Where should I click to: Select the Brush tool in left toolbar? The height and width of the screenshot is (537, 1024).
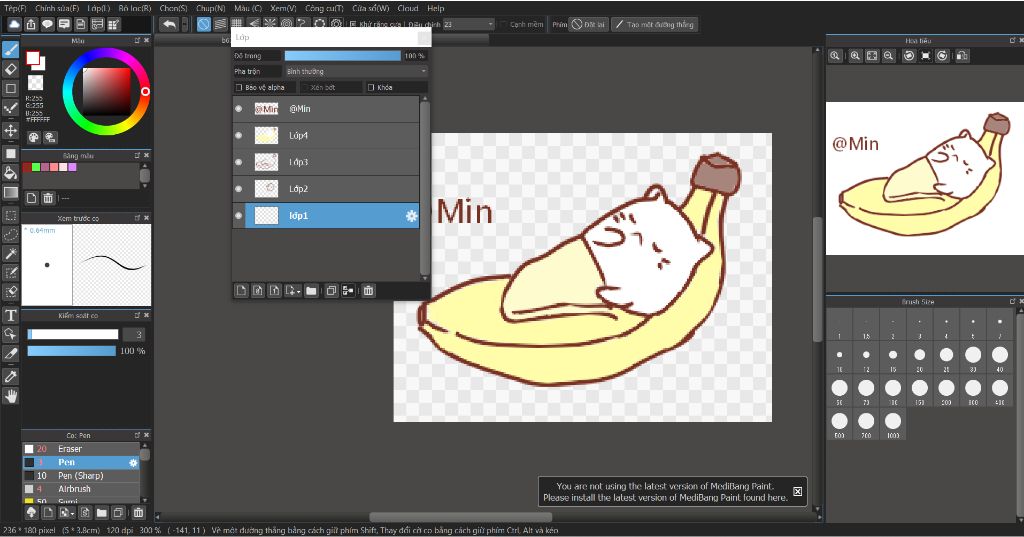click(x=11, y=49)
